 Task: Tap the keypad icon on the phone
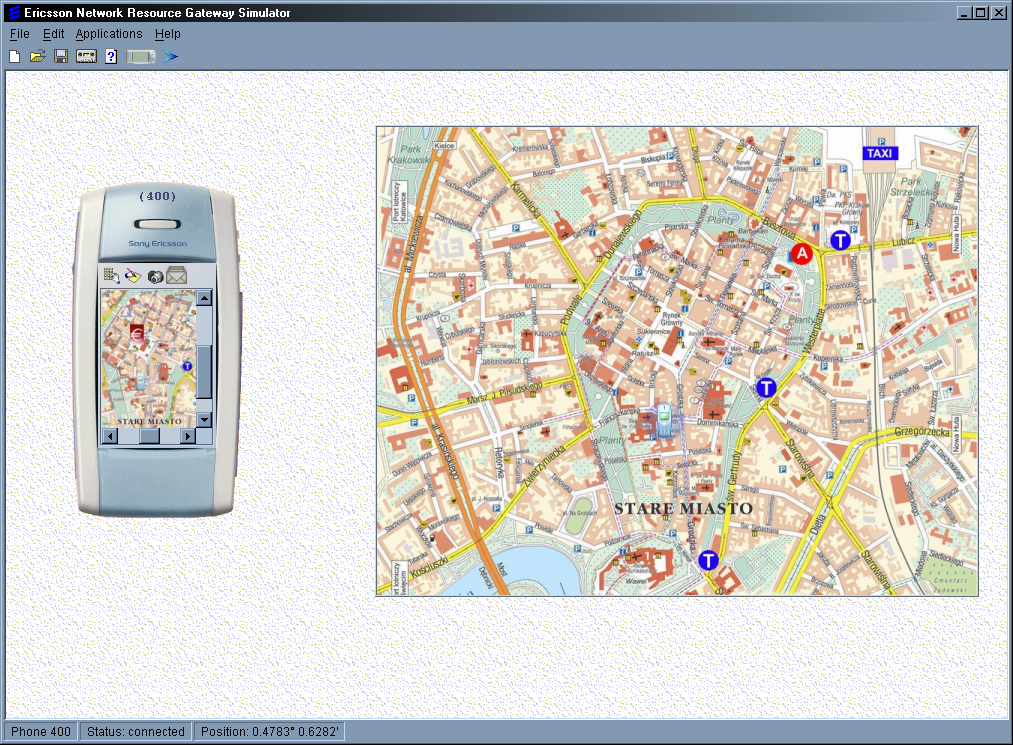click(x=111, y=276)
